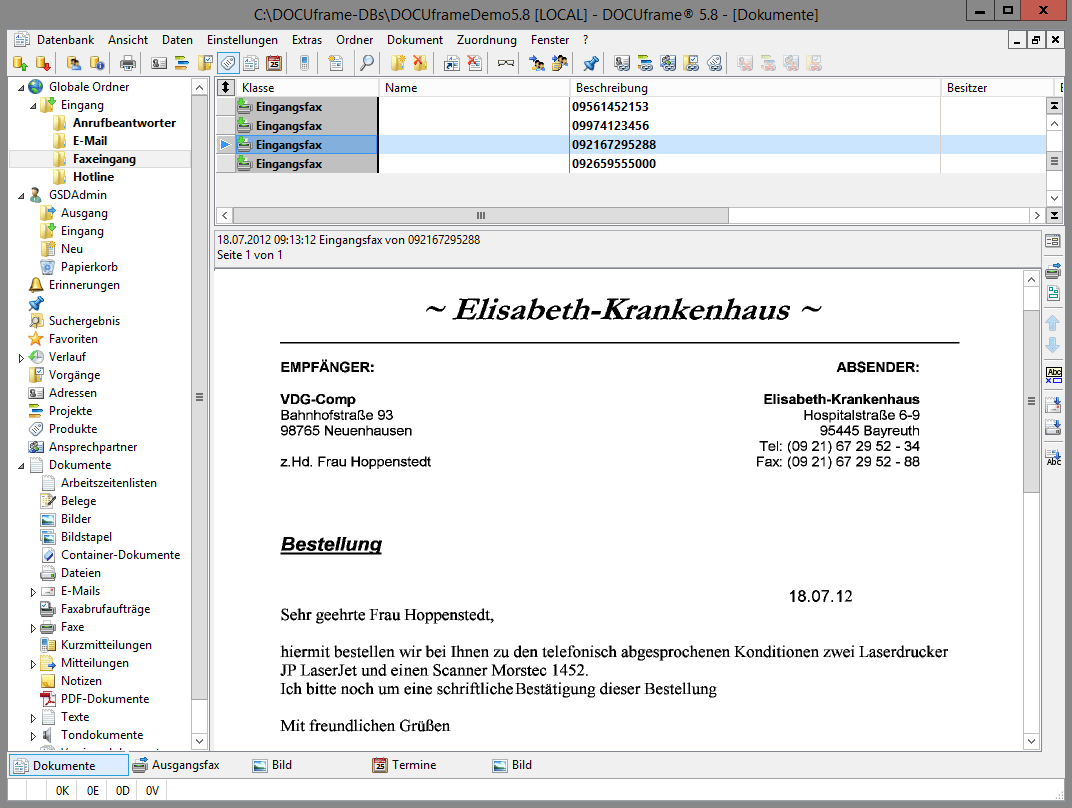Expand the Verlauf tree node
The image size is (1072, 808).
point(22,357)
